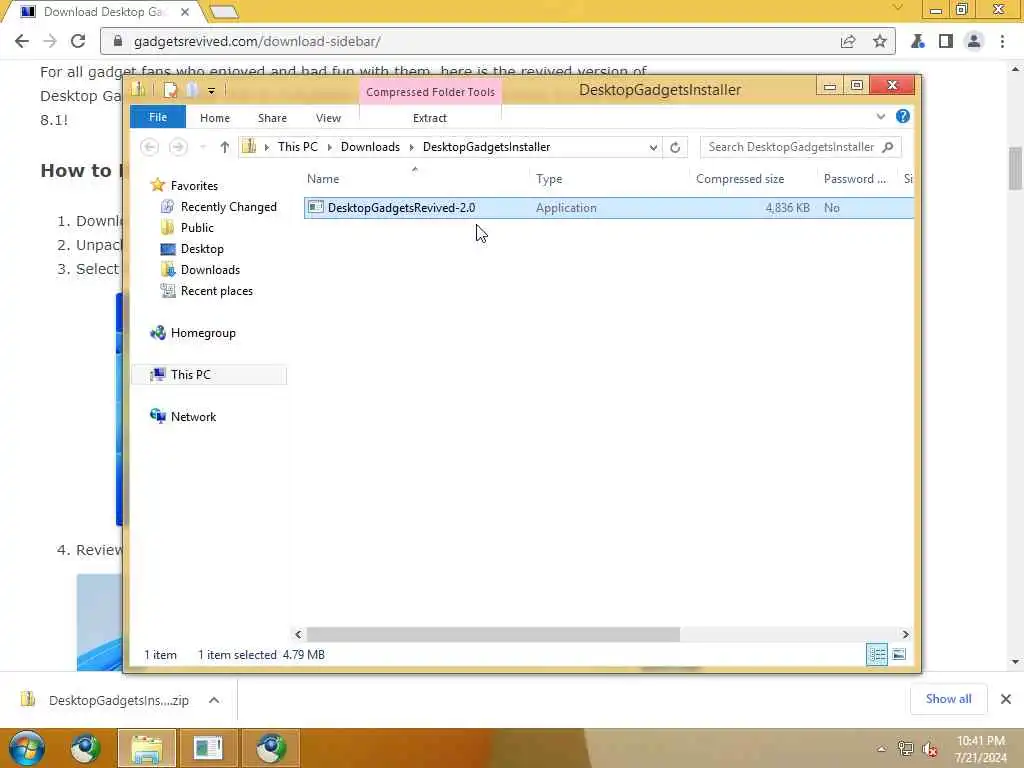Open the Share ribbon tab
Image resolution: width=1024 pixels, height=768 pixels.
click(272, 118)
